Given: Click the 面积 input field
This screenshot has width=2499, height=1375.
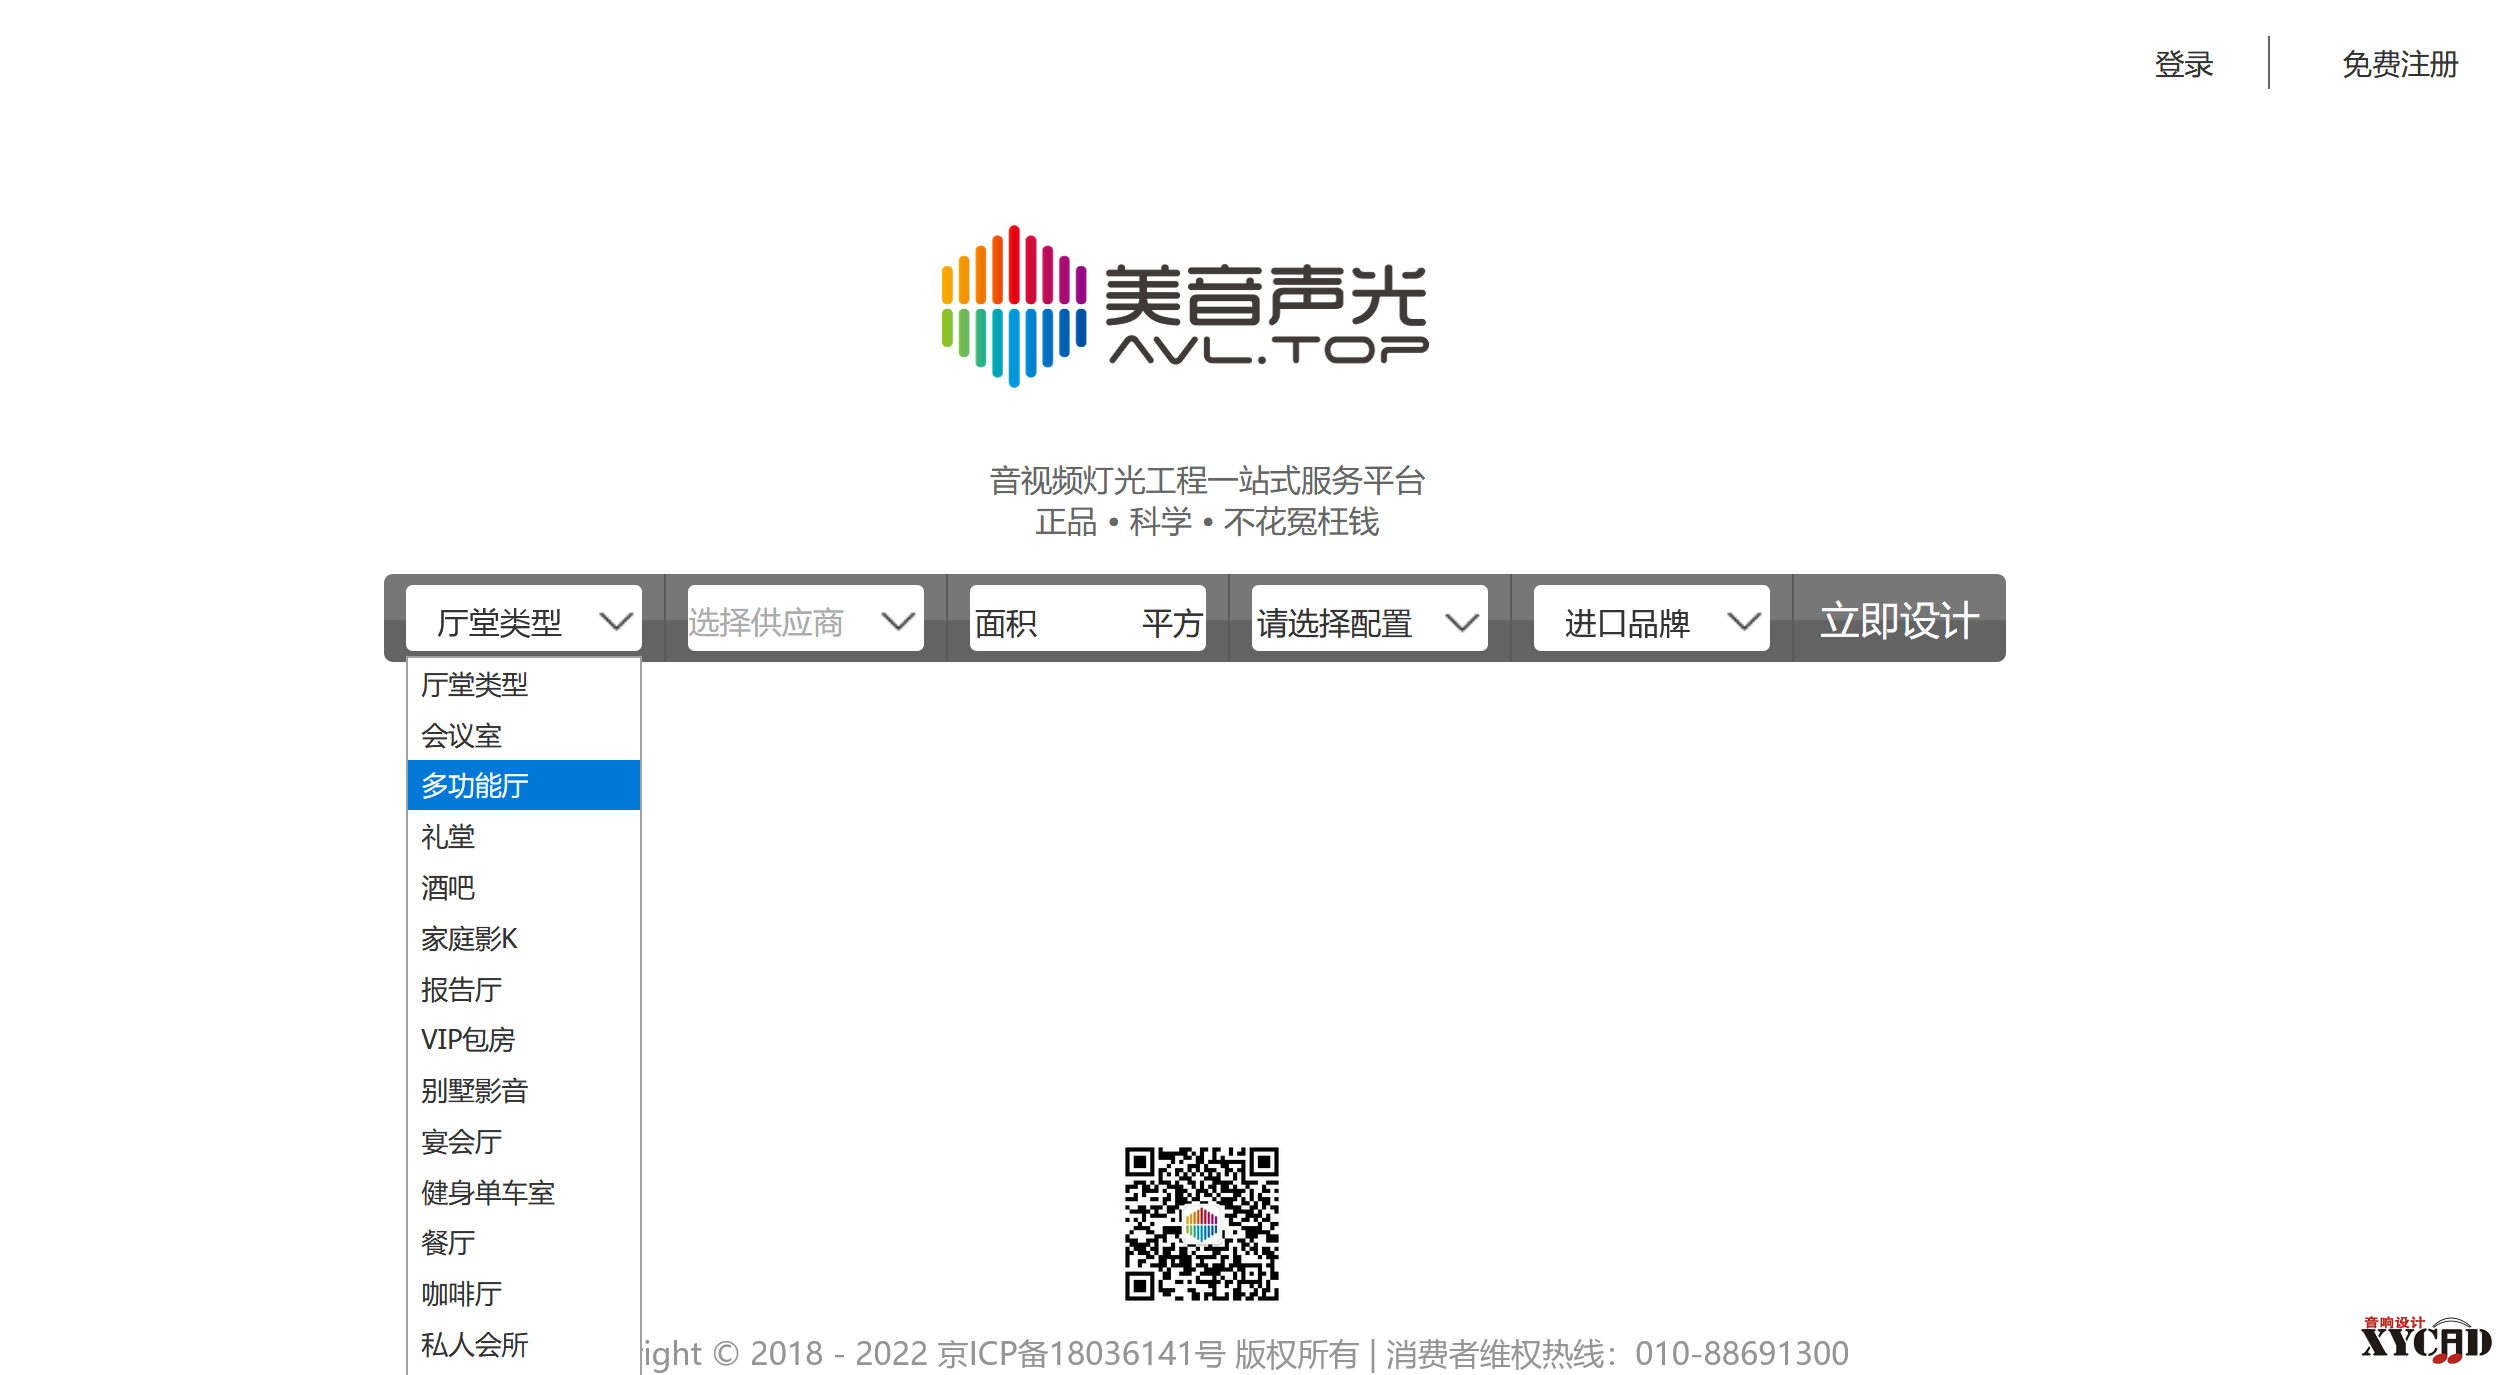Looking at the screenshot, I should click(1087, 620).
